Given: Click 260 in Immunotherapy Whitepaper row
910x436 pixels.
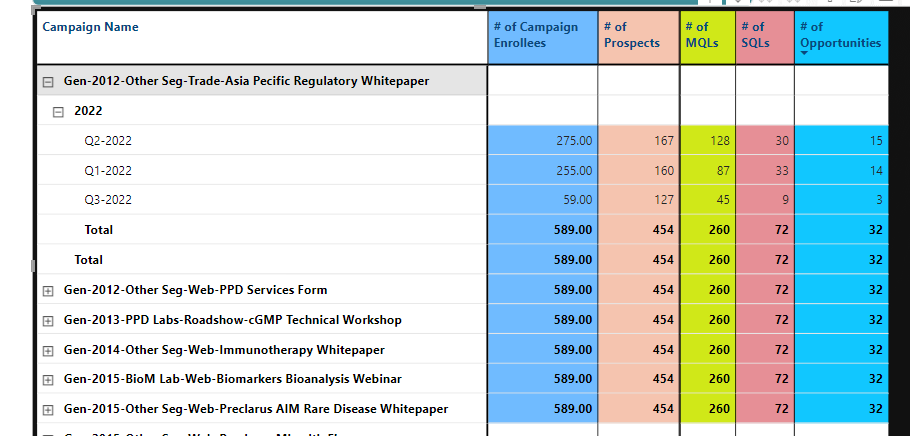Looking at the screenshot, I should click(720, 350).
